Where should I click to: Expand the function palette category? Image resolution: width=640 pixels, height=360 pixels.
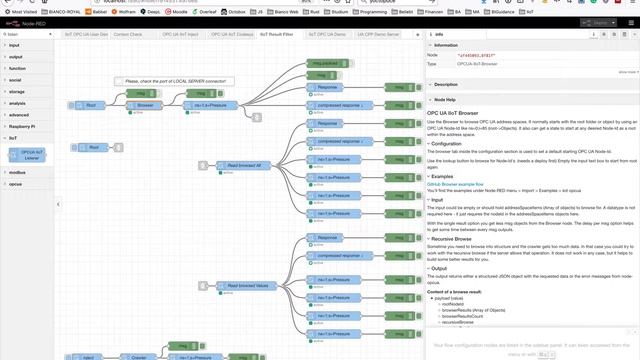pyautogui.click(x=27, y=69)
